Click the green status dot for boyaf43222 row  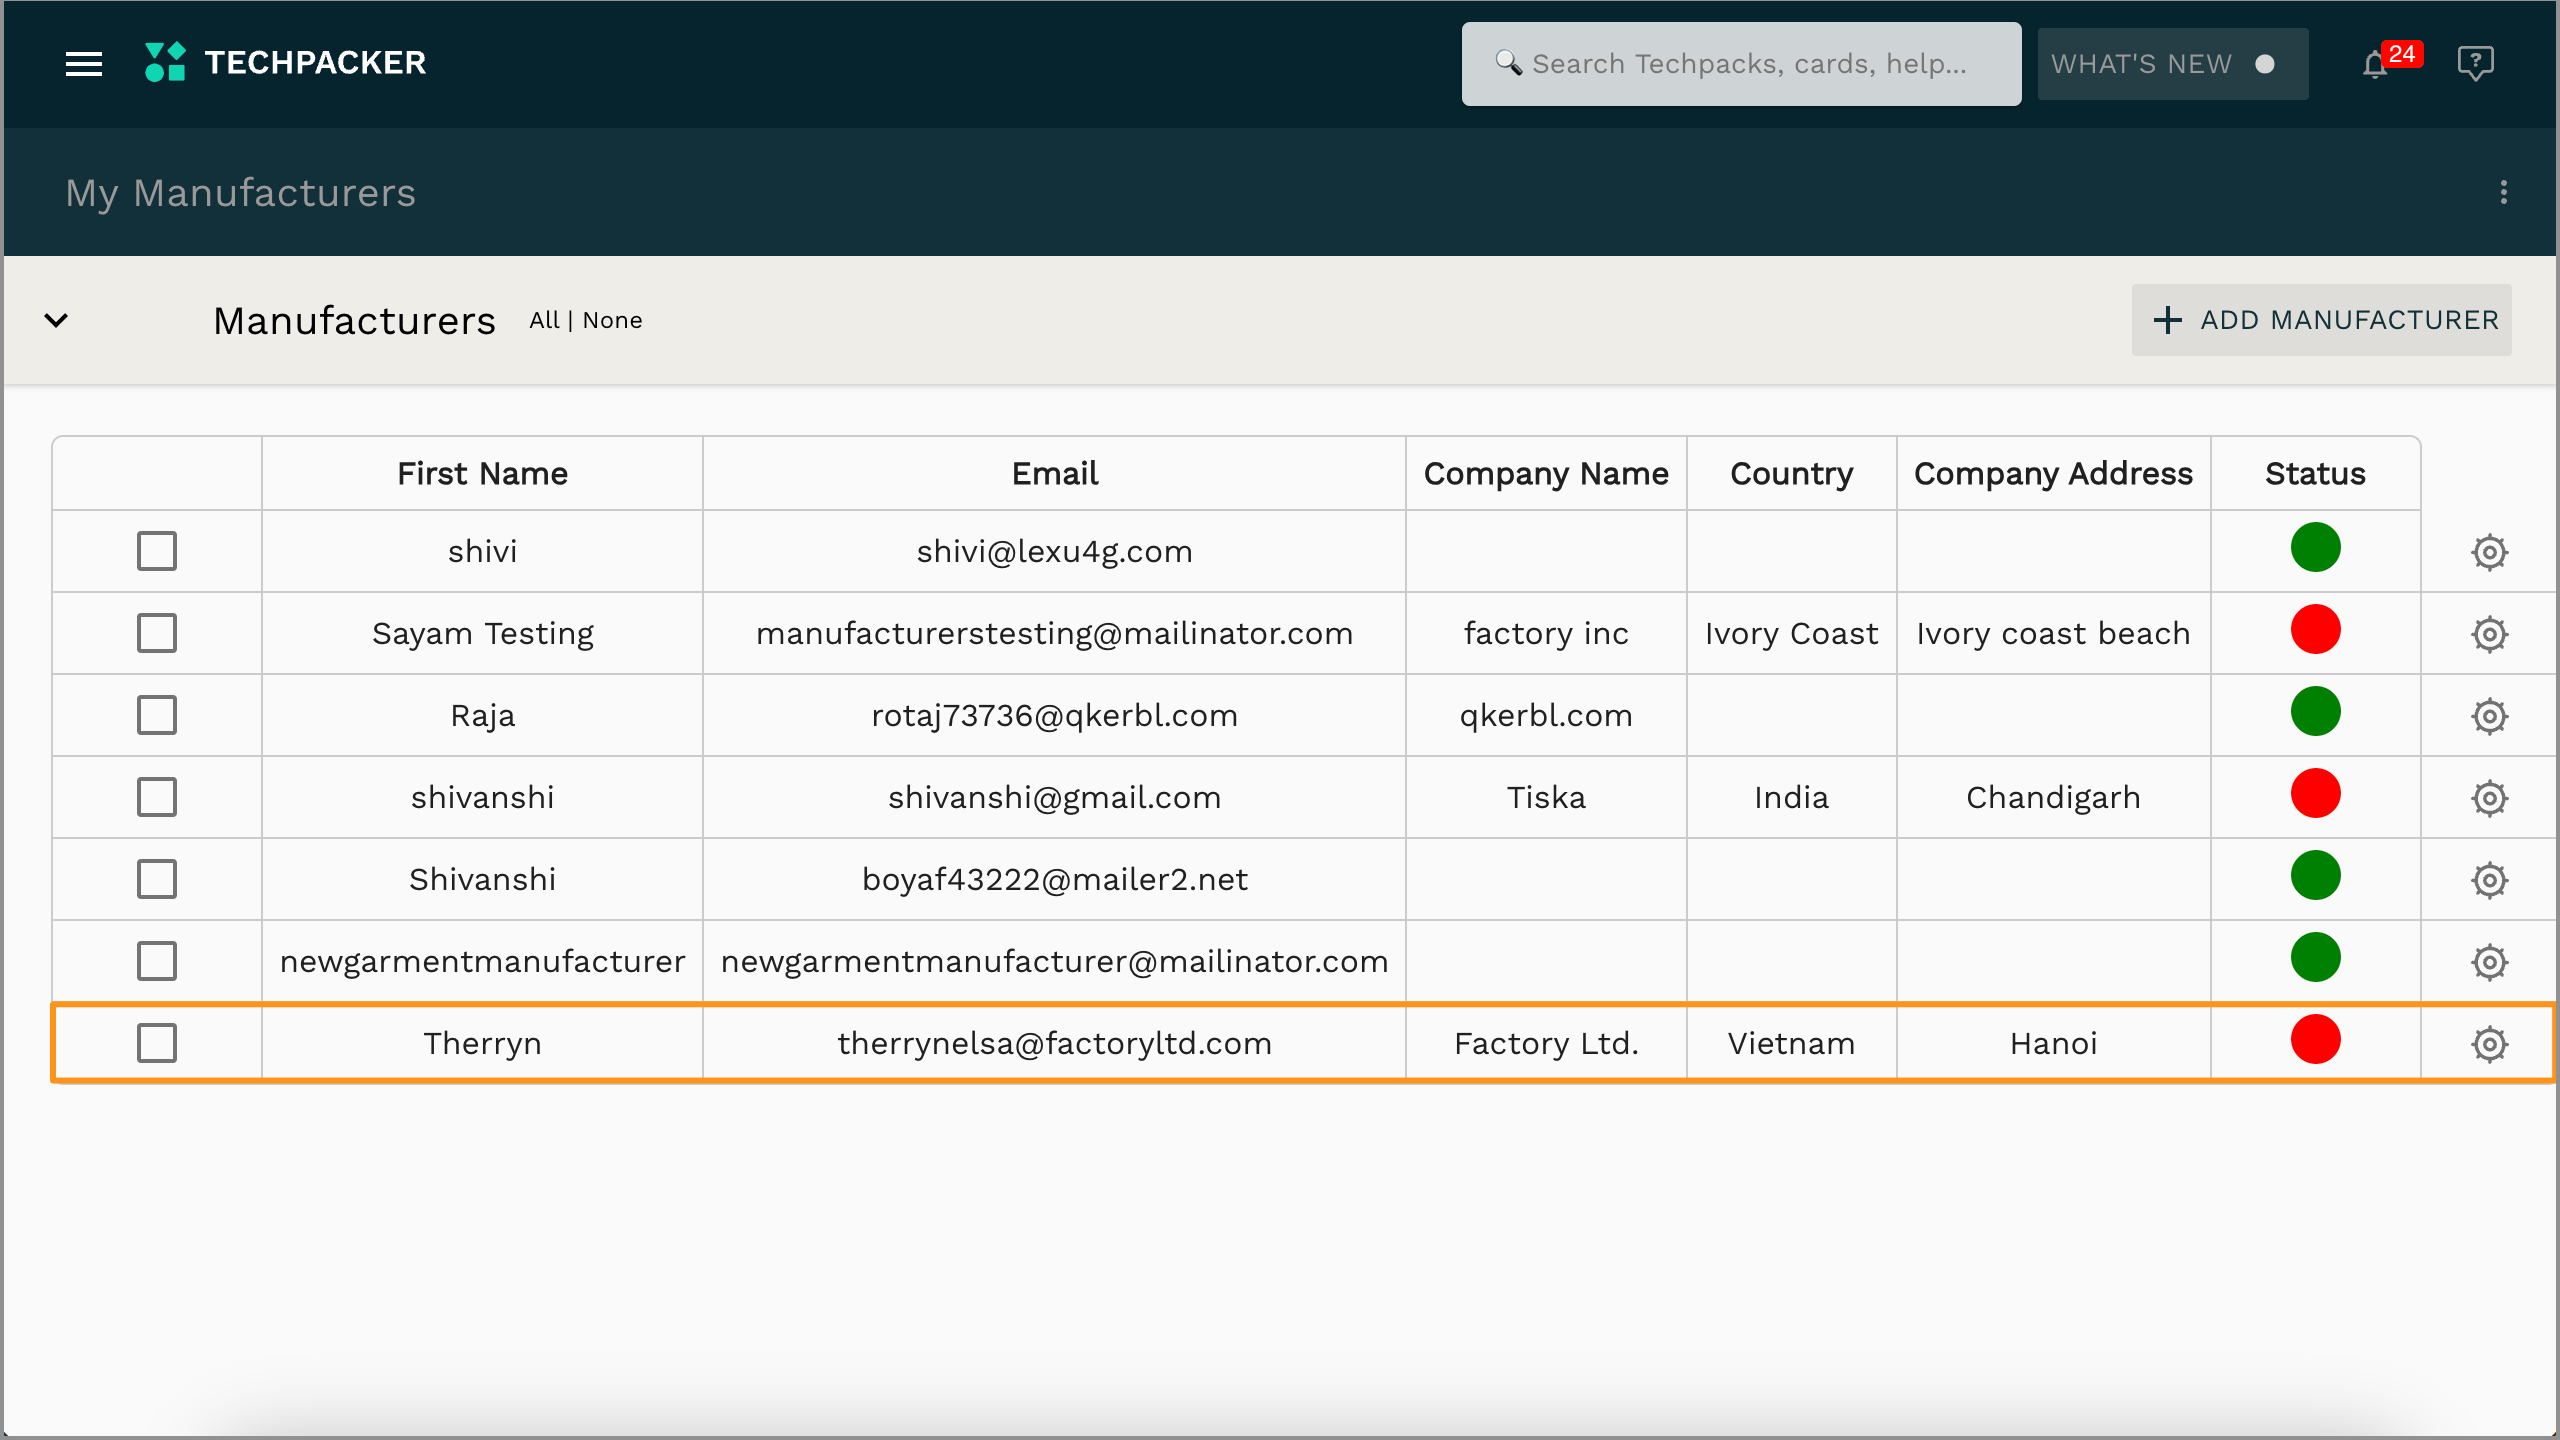[x=2315, y=876]
